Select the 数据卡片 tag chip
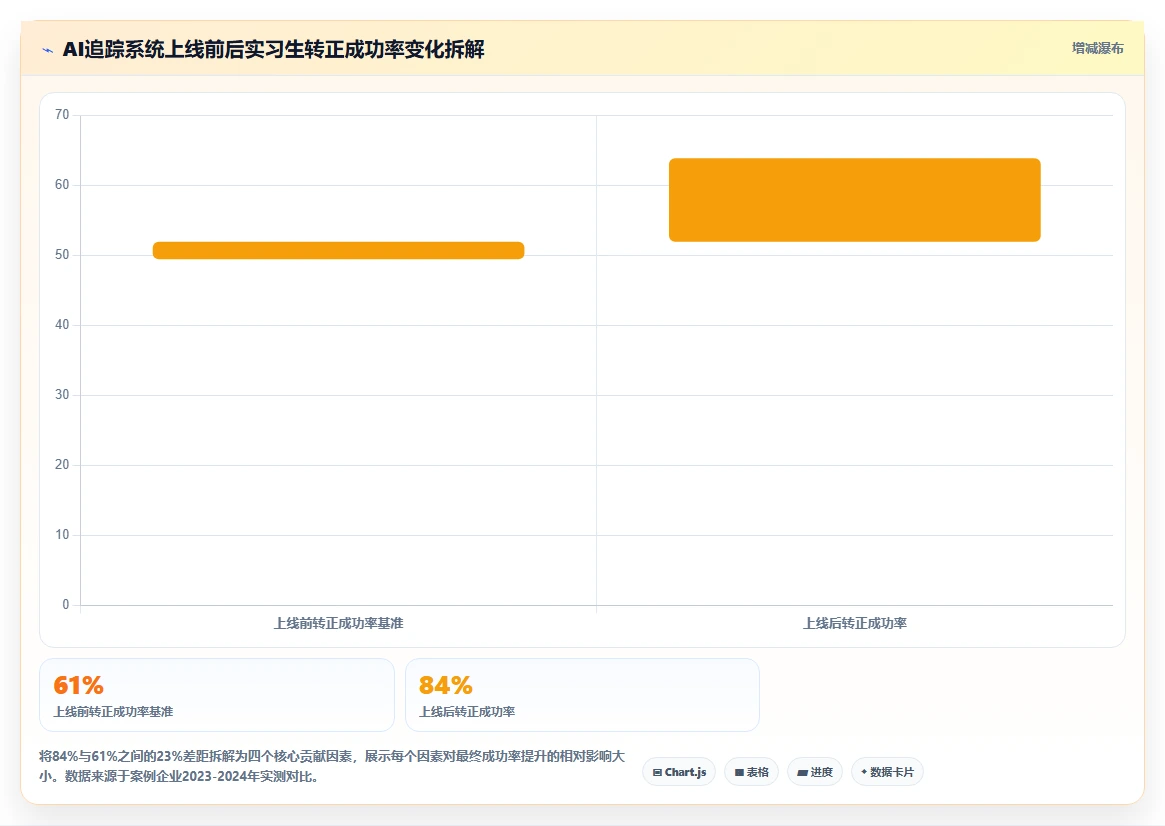The image size is (1165, 826). 887,772
